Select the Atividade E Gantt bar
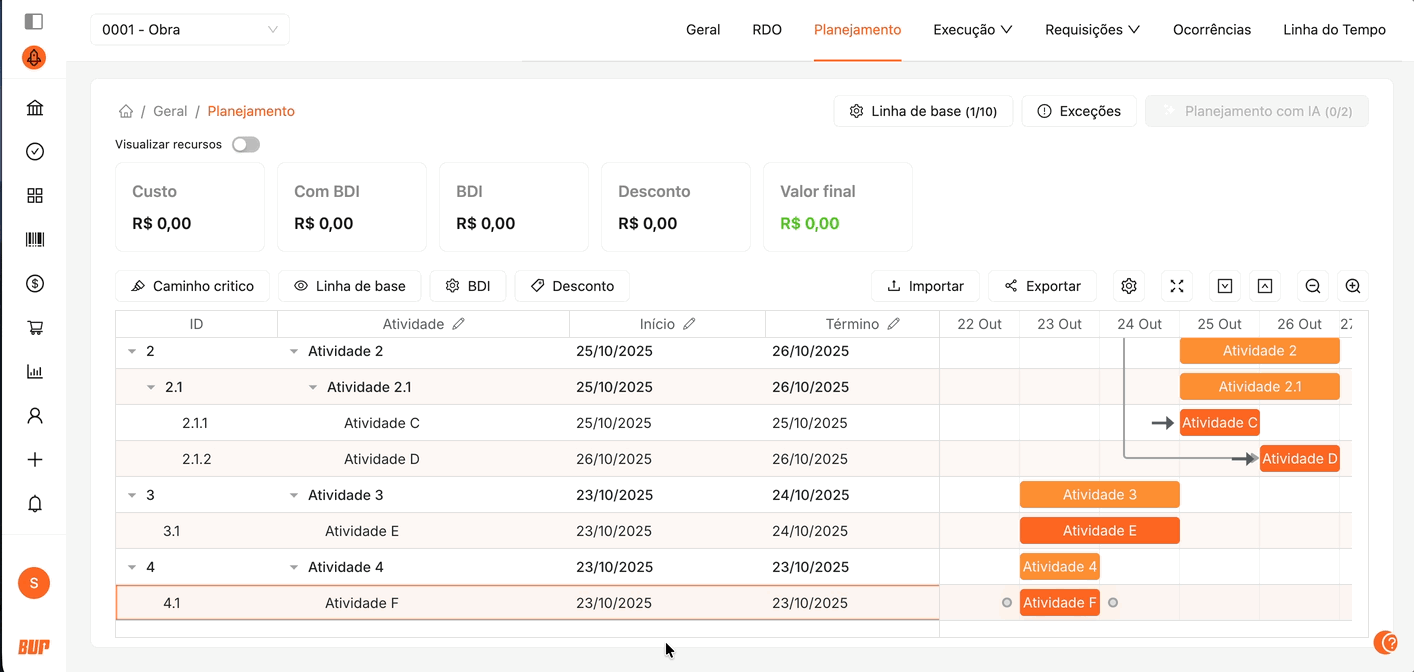 pyautogui.click(x=1099, y=531)
